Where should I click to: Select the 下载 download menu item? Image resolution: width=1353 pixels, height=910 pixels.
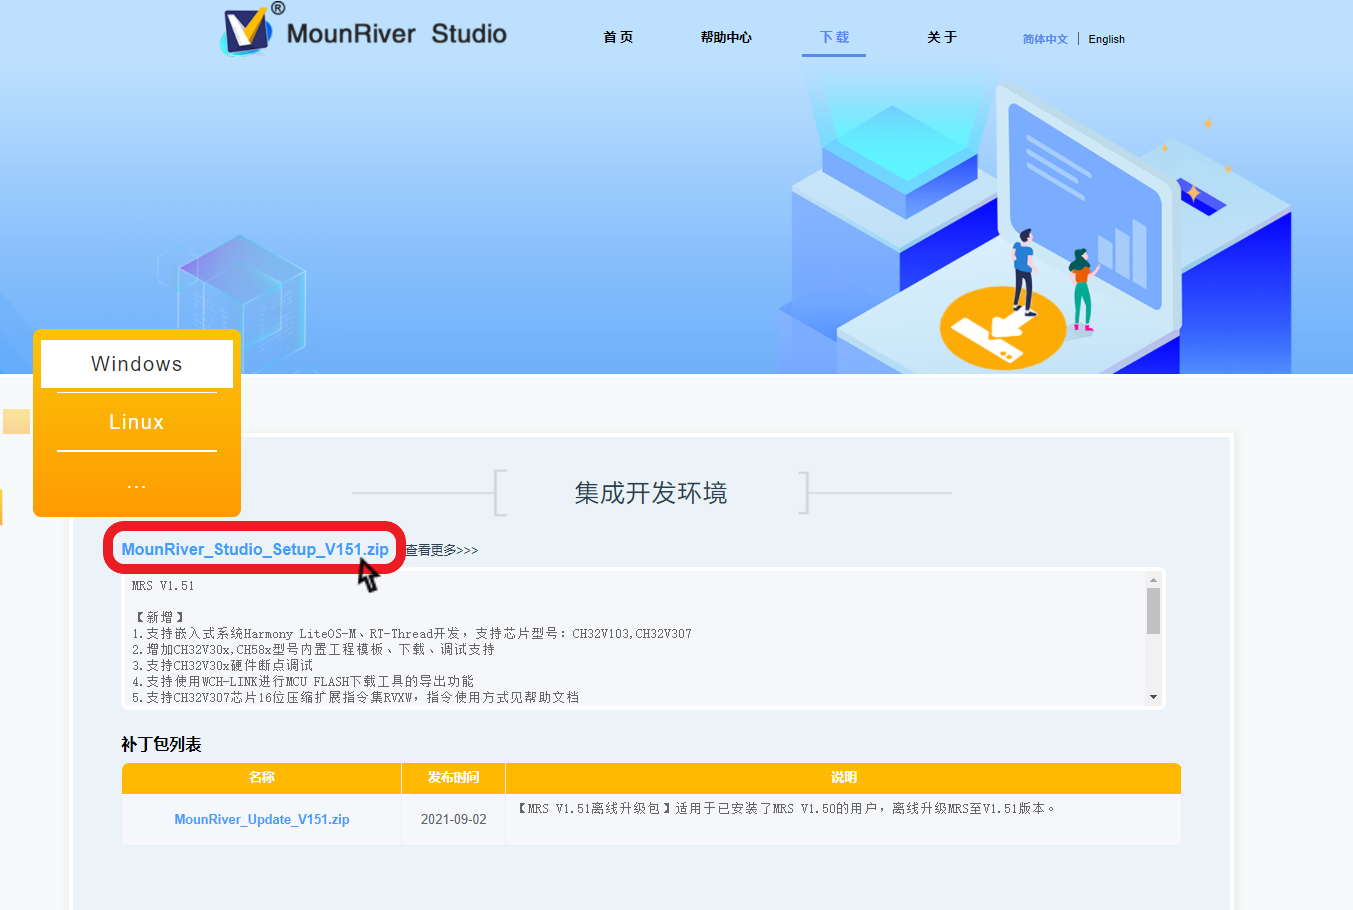(x=834, y=37)
